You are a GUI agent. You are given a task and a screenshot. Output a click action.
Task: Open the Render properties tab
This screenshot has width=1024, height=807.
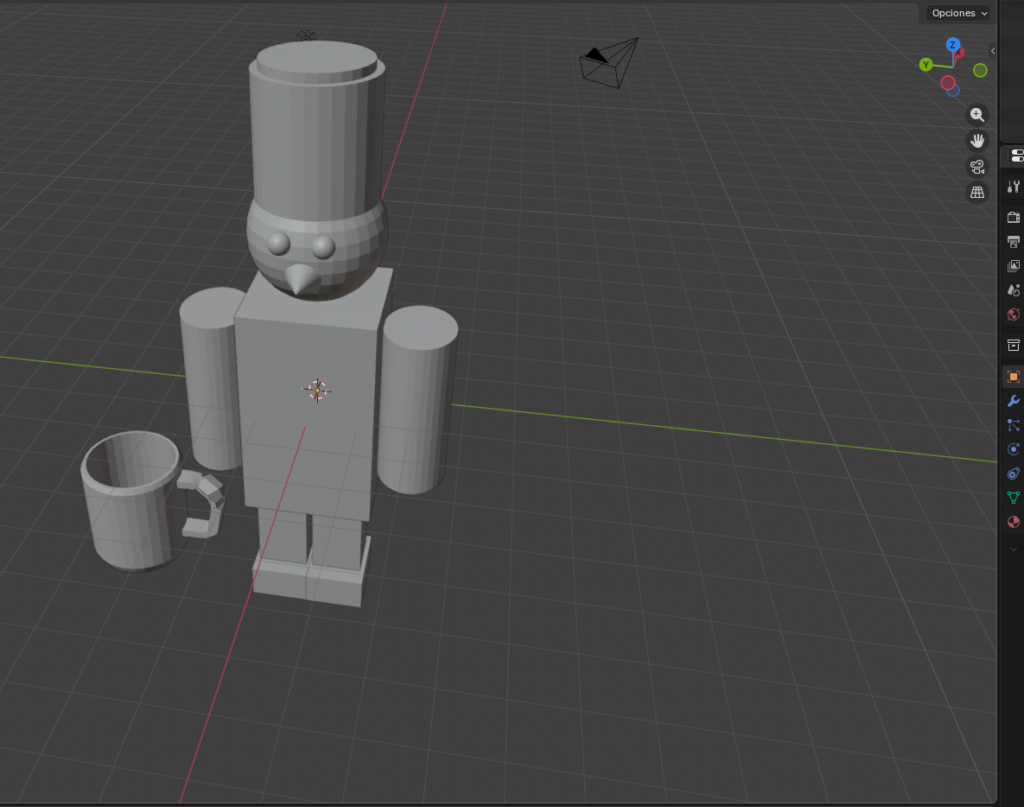pos(1013,217)
